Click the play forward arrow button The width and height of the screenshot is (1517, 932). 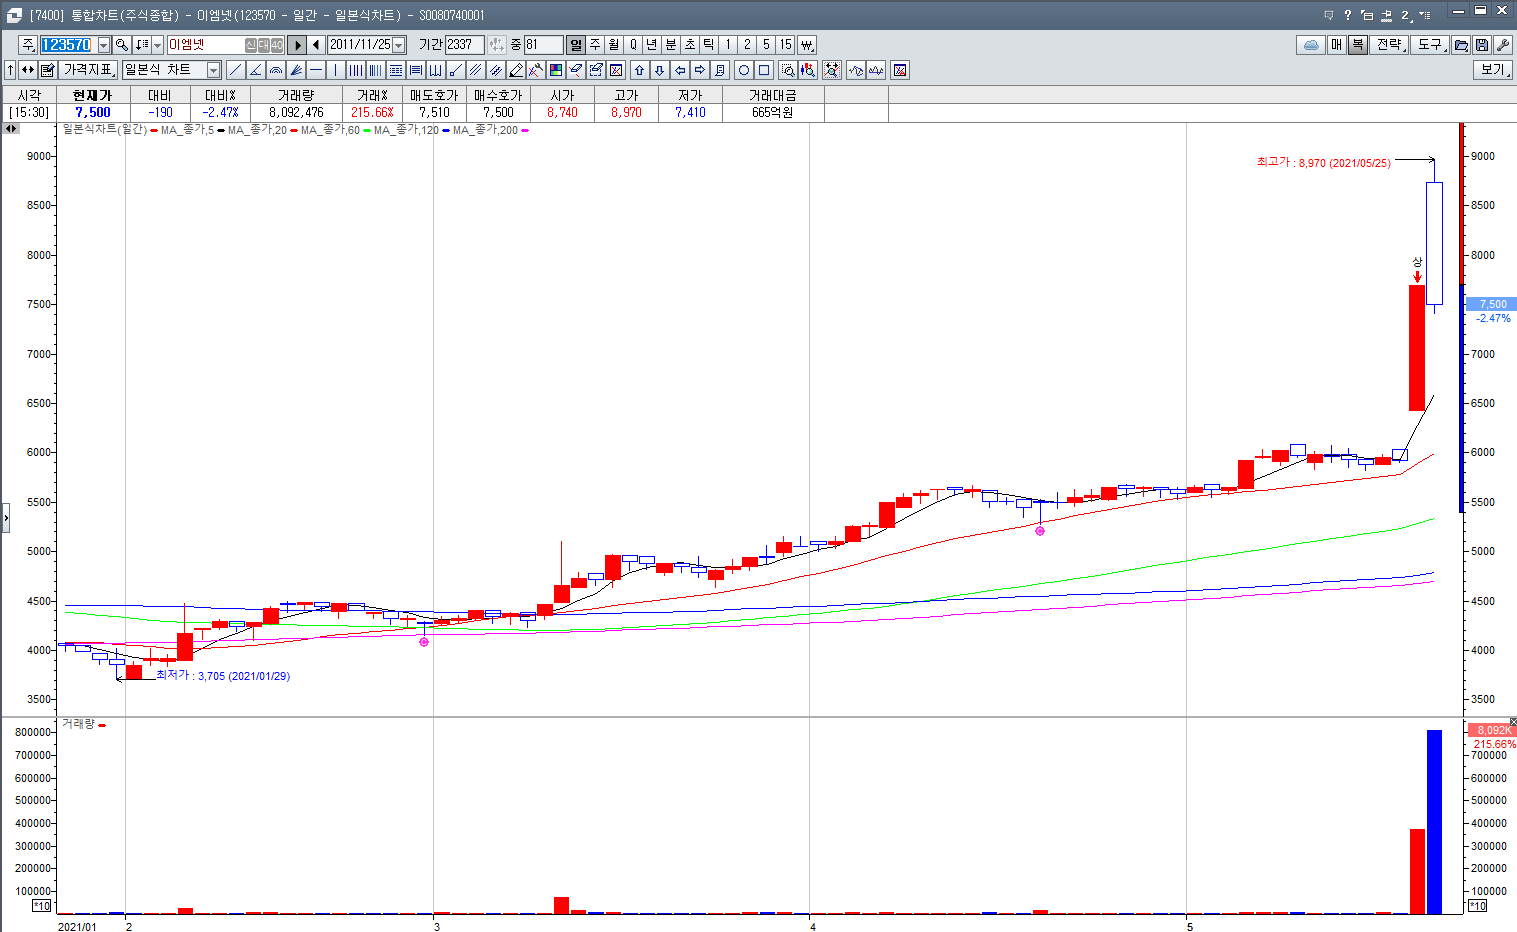click(x=297, y=45)
